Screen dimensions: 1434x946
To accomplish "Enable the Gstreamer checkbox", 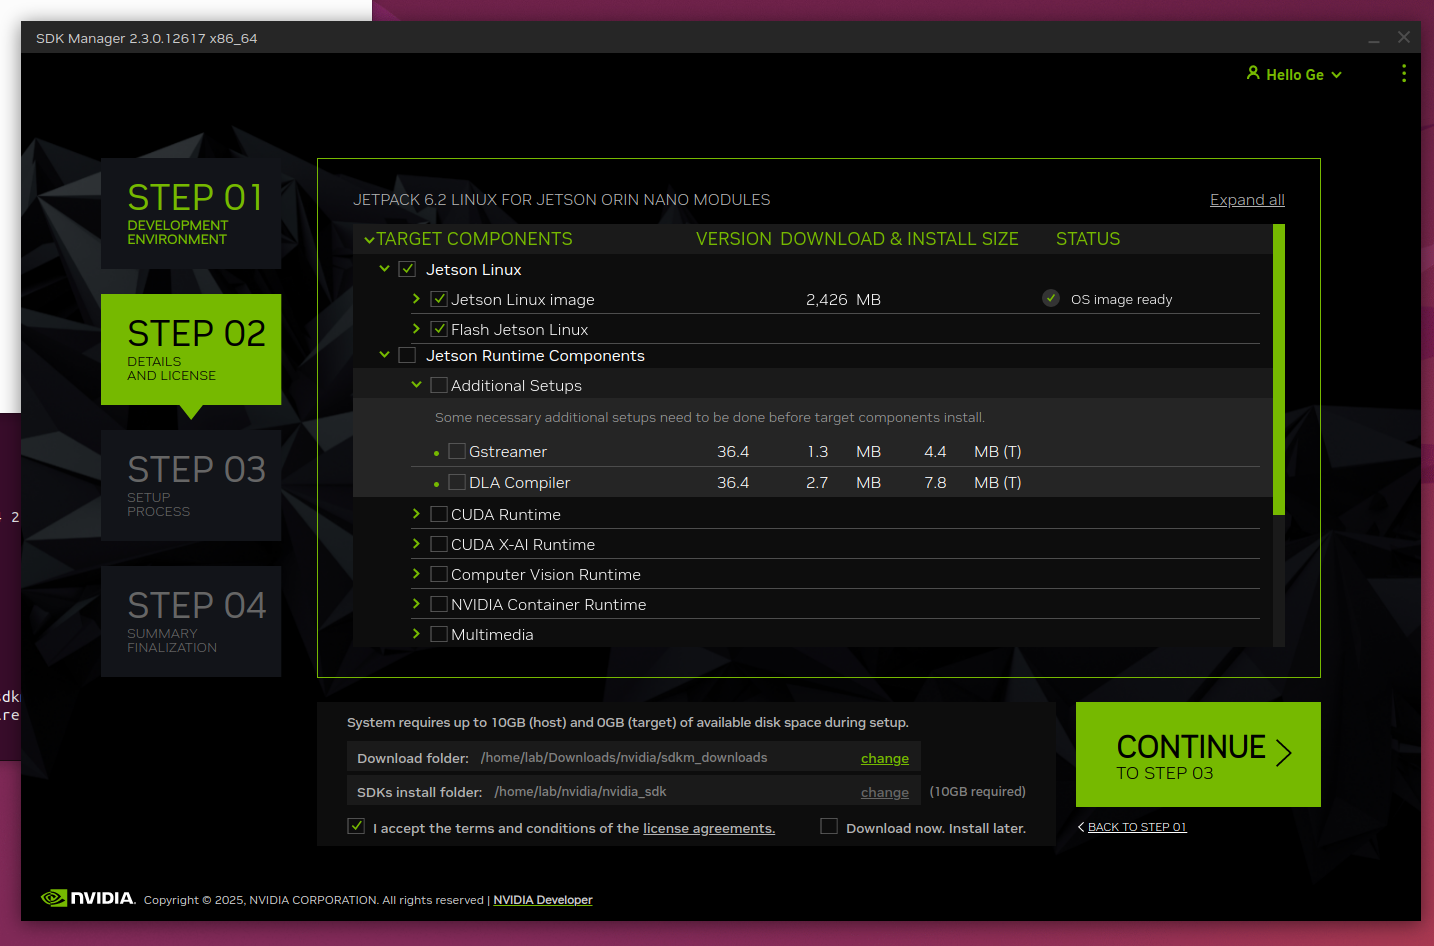I will [457, 451].
